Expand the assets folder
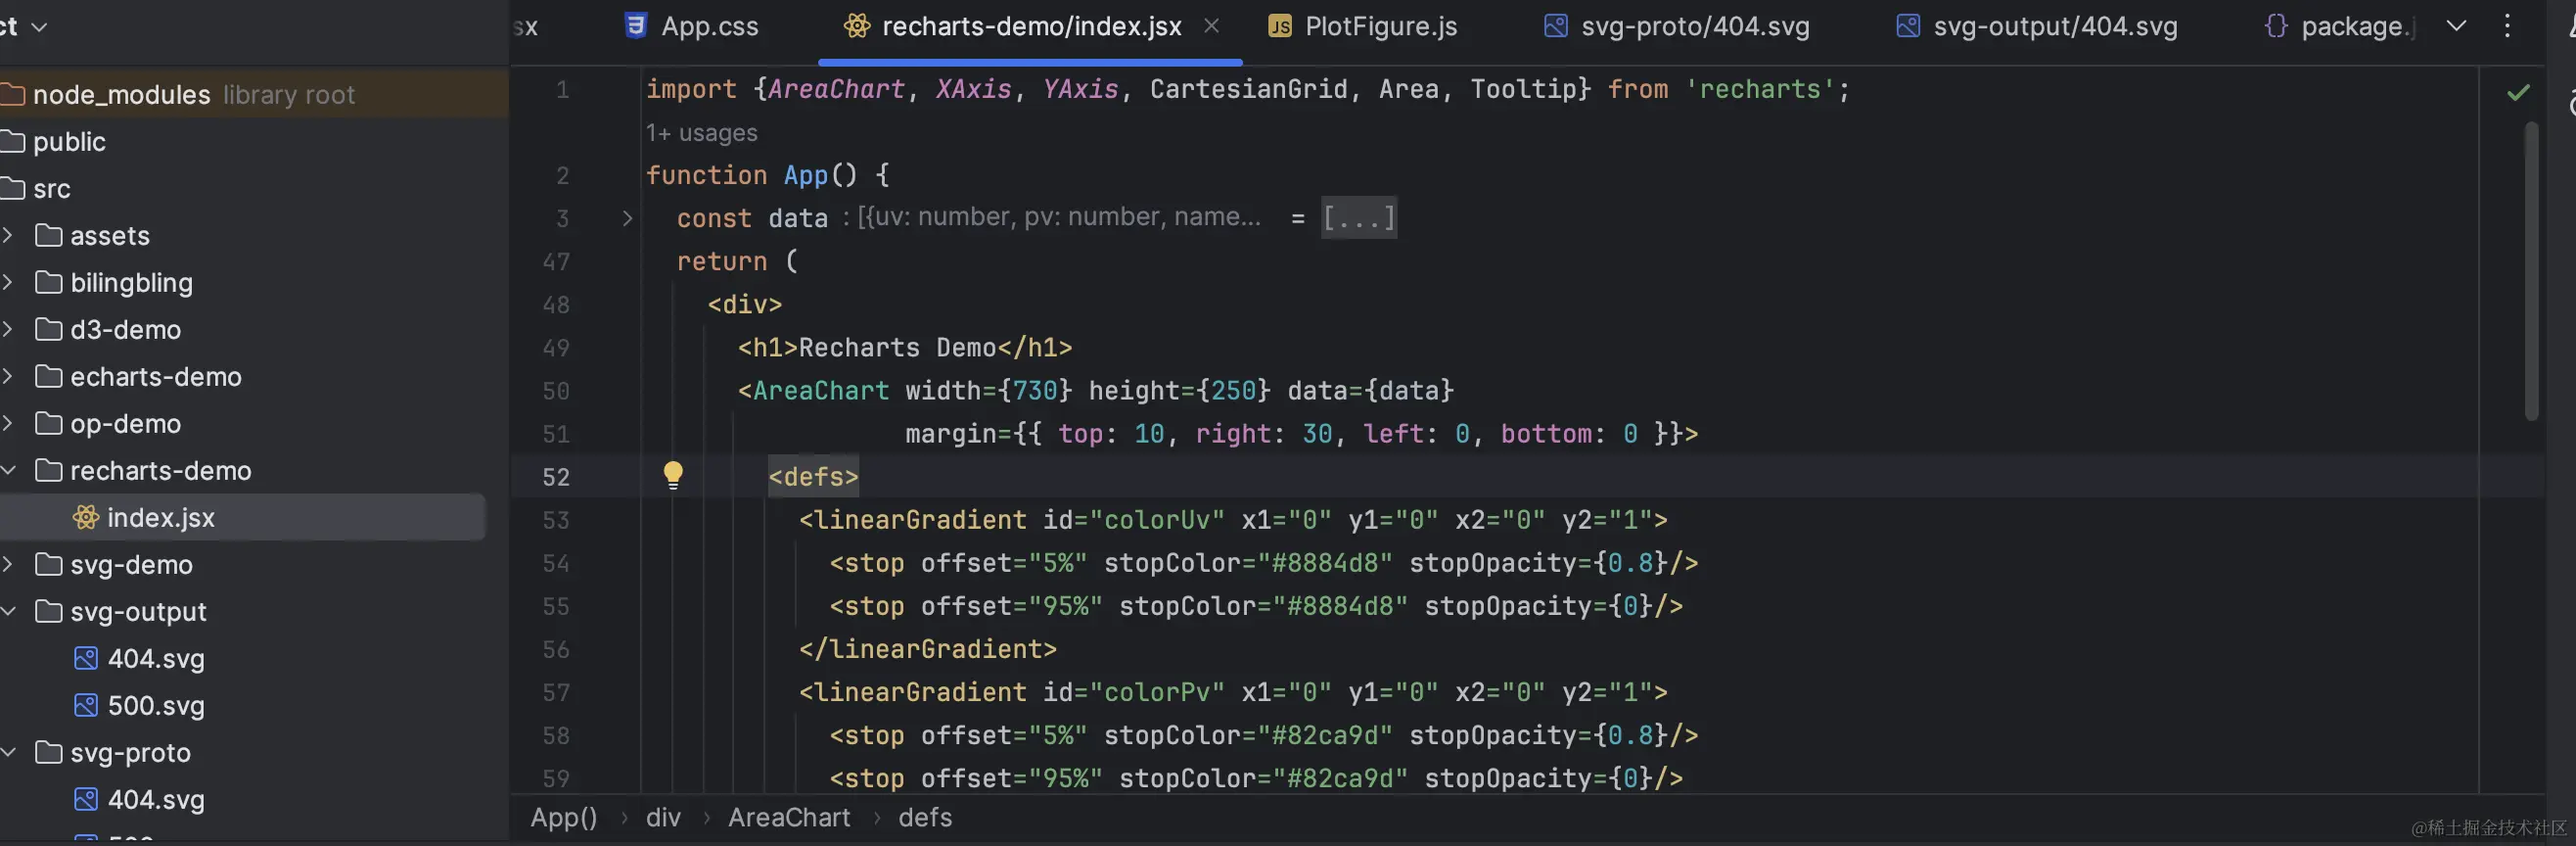This screenshot has height=846, width=2576. tap(8, 236)
